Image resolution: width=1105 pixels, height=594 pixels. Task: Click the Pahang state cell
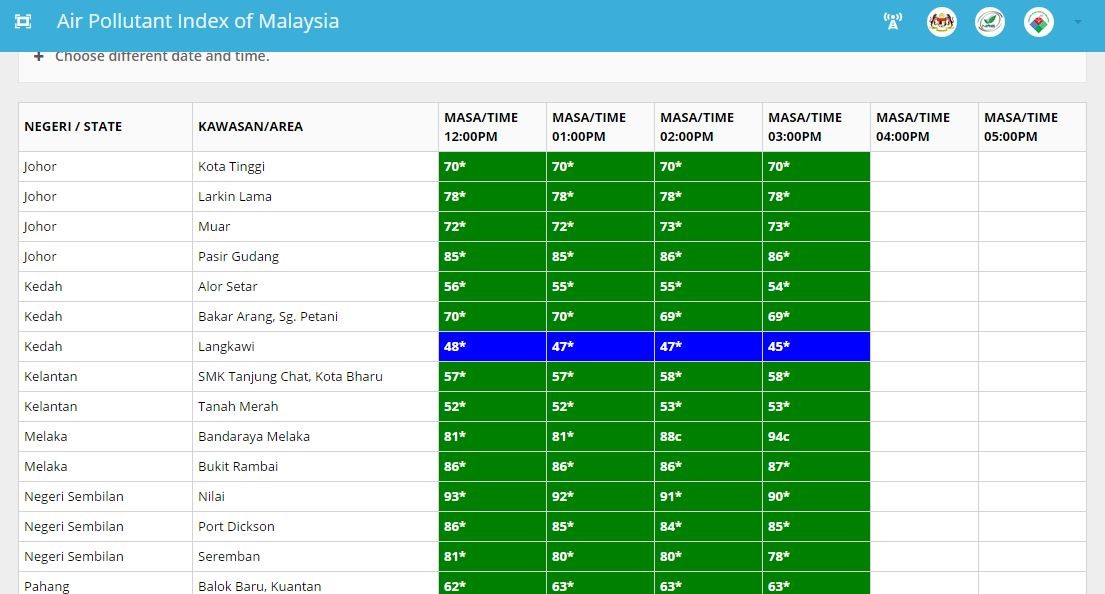pyautogui.click(x=105, y=584)
